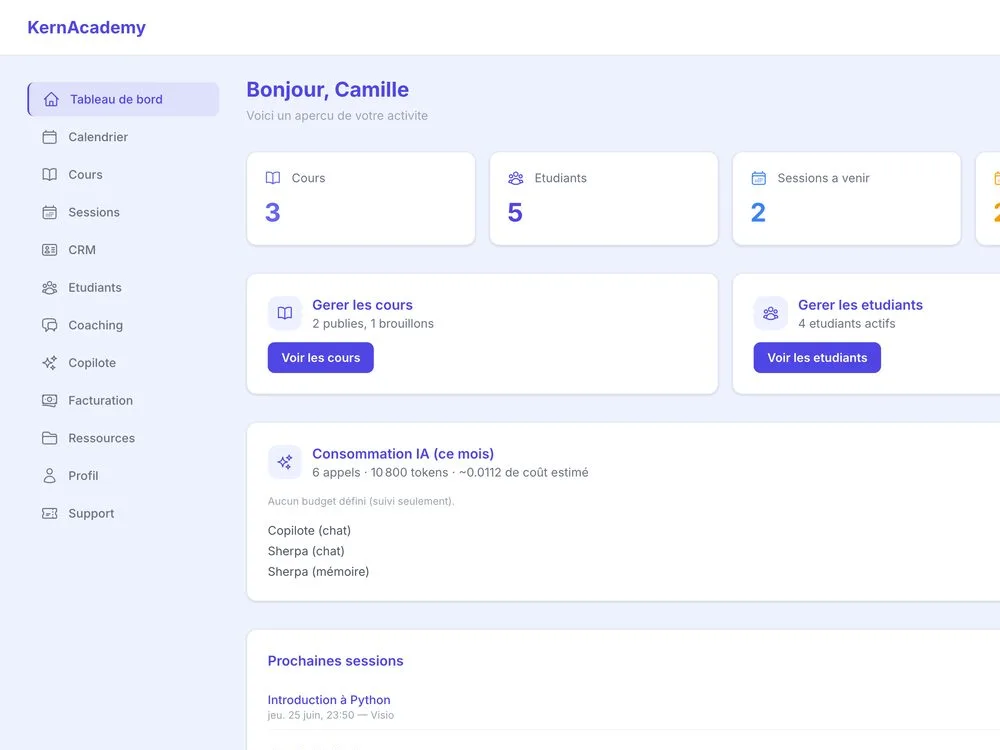Click the banknote icon beside Facturation
This screenshot has height=750, width=1000.
tap(50, 401)
